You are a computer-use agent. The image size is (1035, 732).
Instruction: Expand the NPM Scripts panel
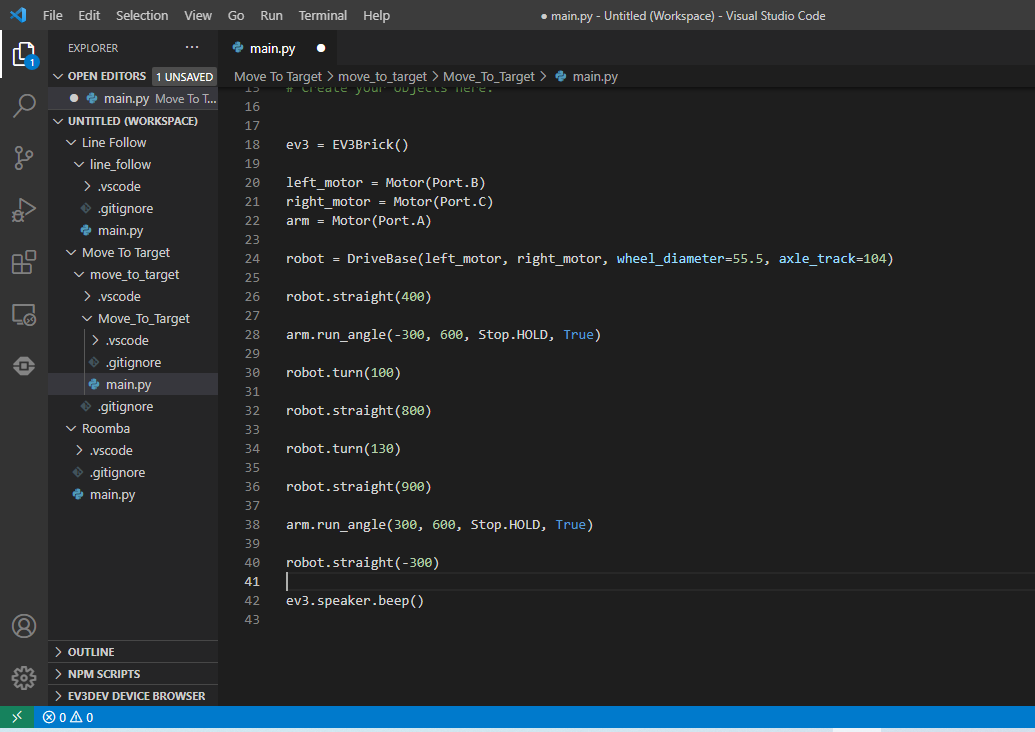click(x=133, y=674)
